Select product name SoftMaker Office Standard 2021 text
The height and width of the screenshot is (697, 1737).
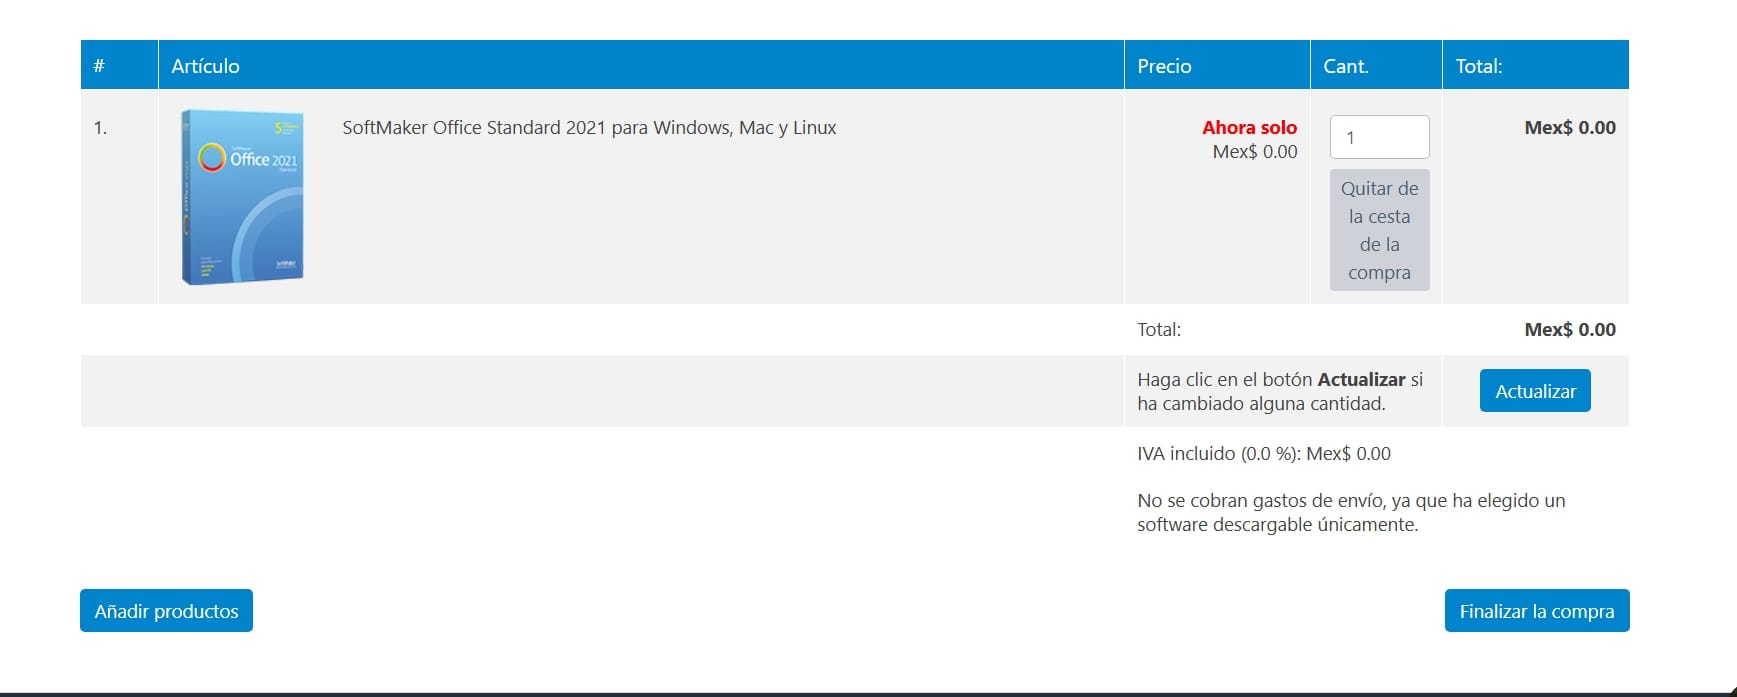tap(589, 128)
